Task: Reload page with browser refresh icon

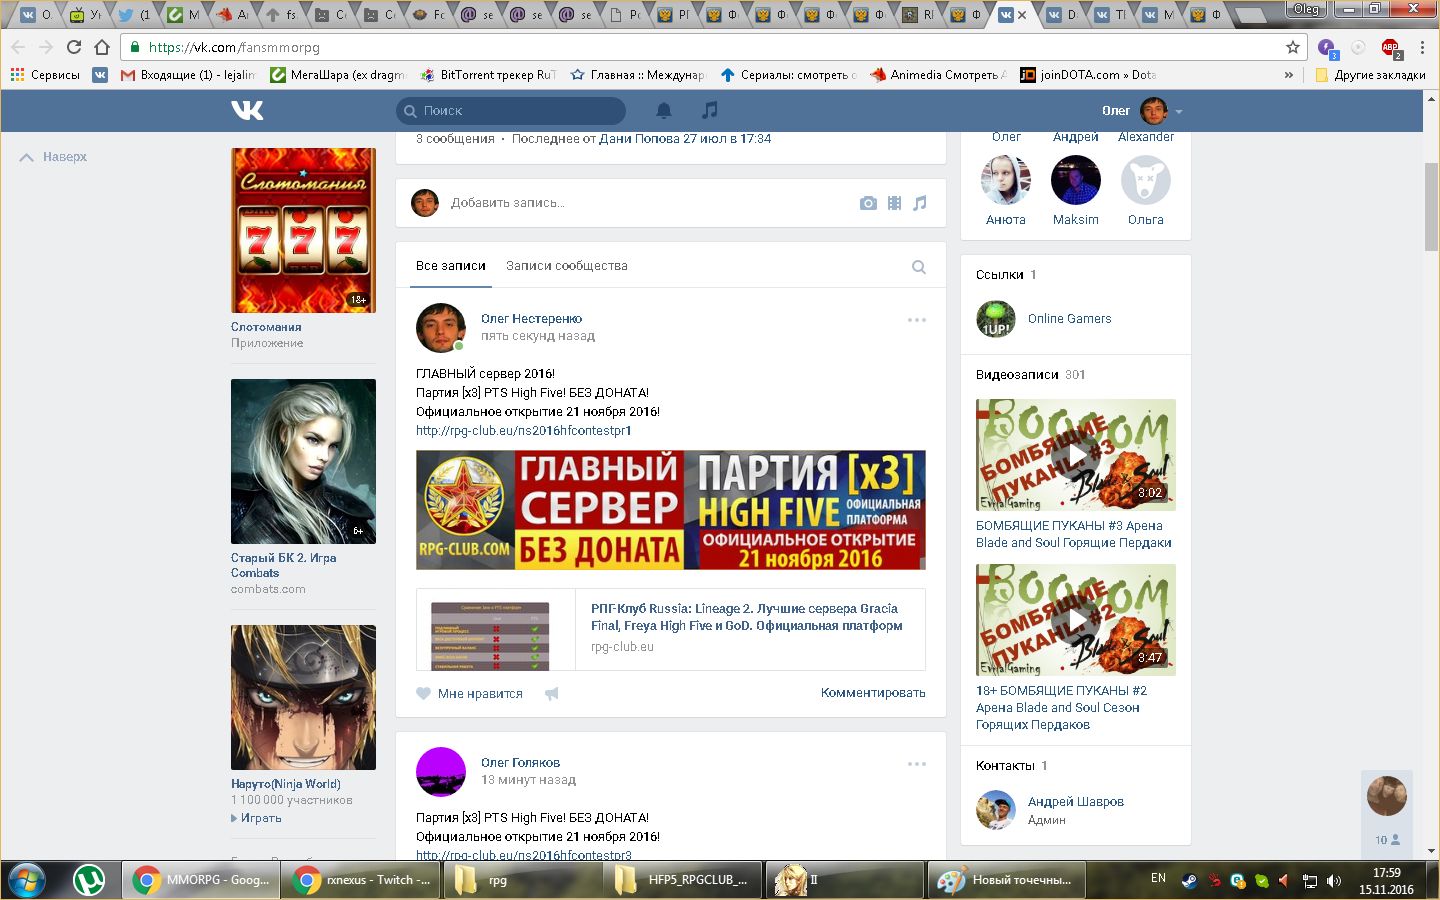Action: click(x=73, y=47)
